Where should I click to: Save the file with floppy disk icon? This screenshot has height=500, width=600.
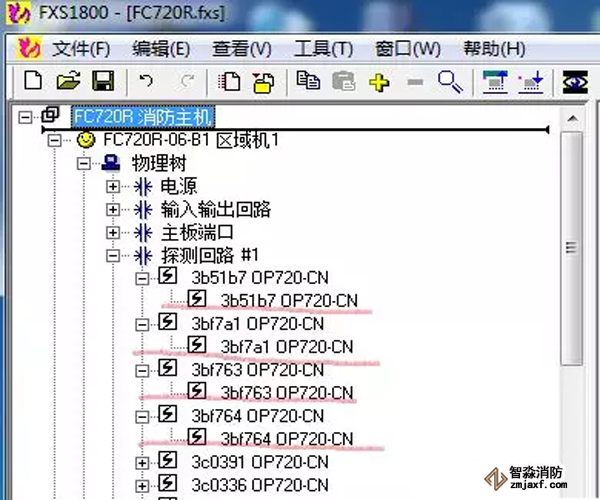[x=102, y=82]
